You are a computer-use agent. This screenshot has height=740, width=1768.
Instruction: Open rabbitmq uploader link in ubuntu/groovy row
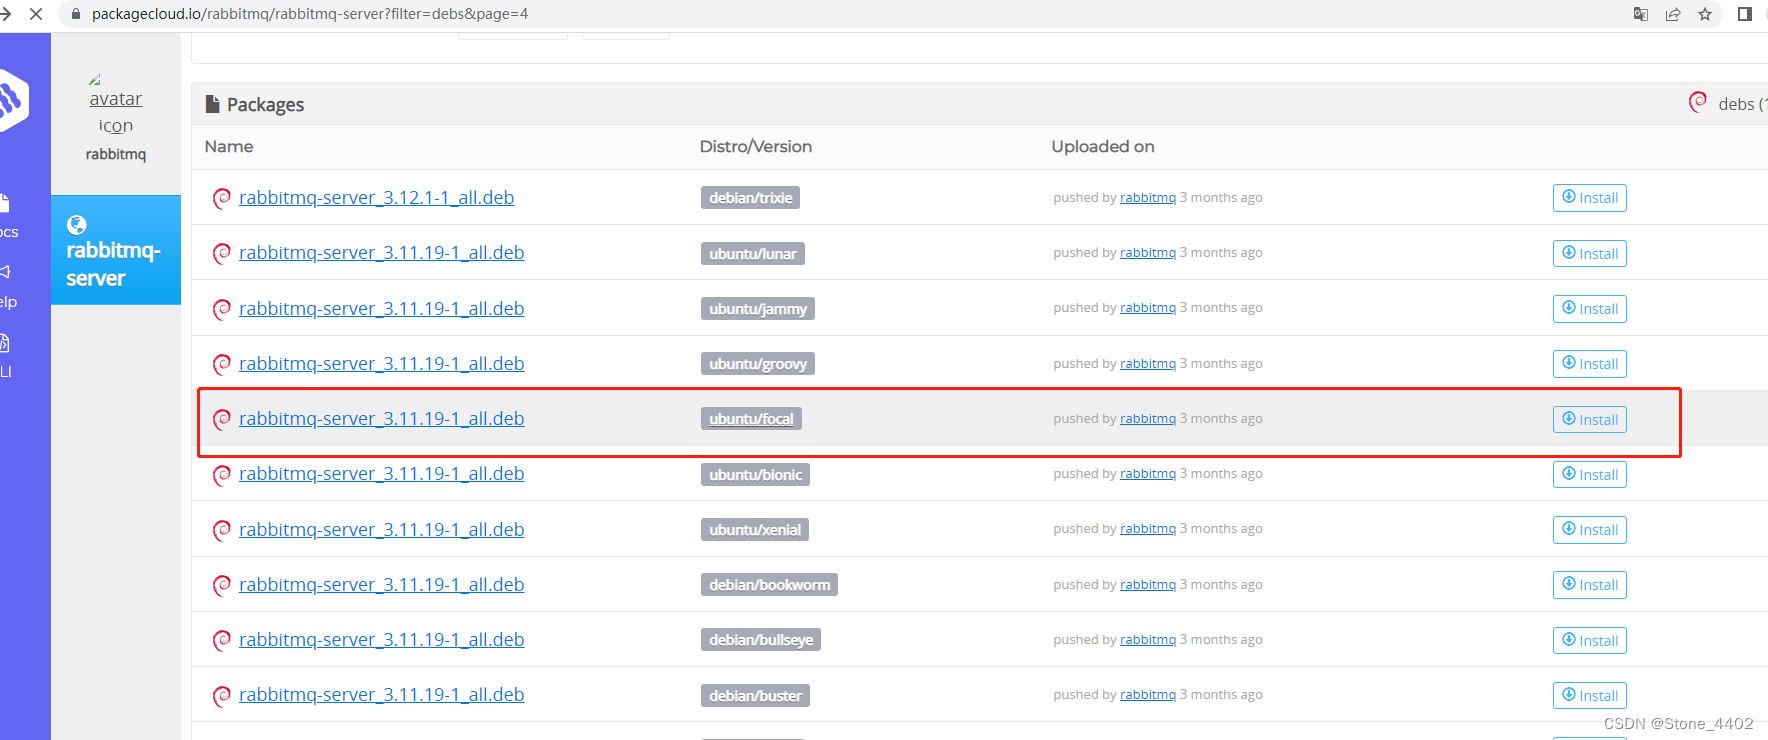pyautogui.click(x=1148, y=364)
